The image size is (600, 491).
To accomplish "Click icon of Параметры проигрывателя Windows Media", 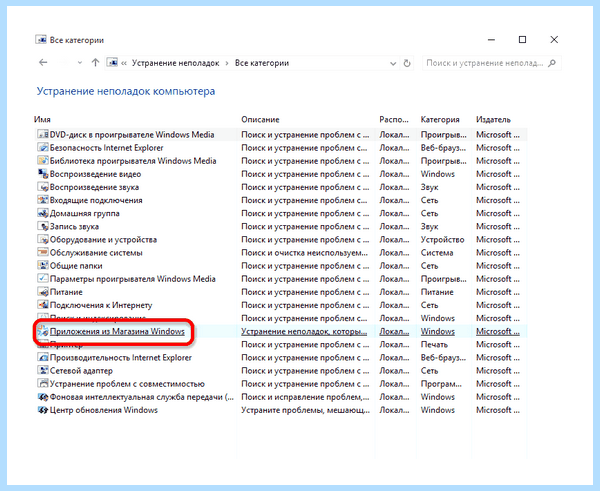I will click(x=43, y=279).
